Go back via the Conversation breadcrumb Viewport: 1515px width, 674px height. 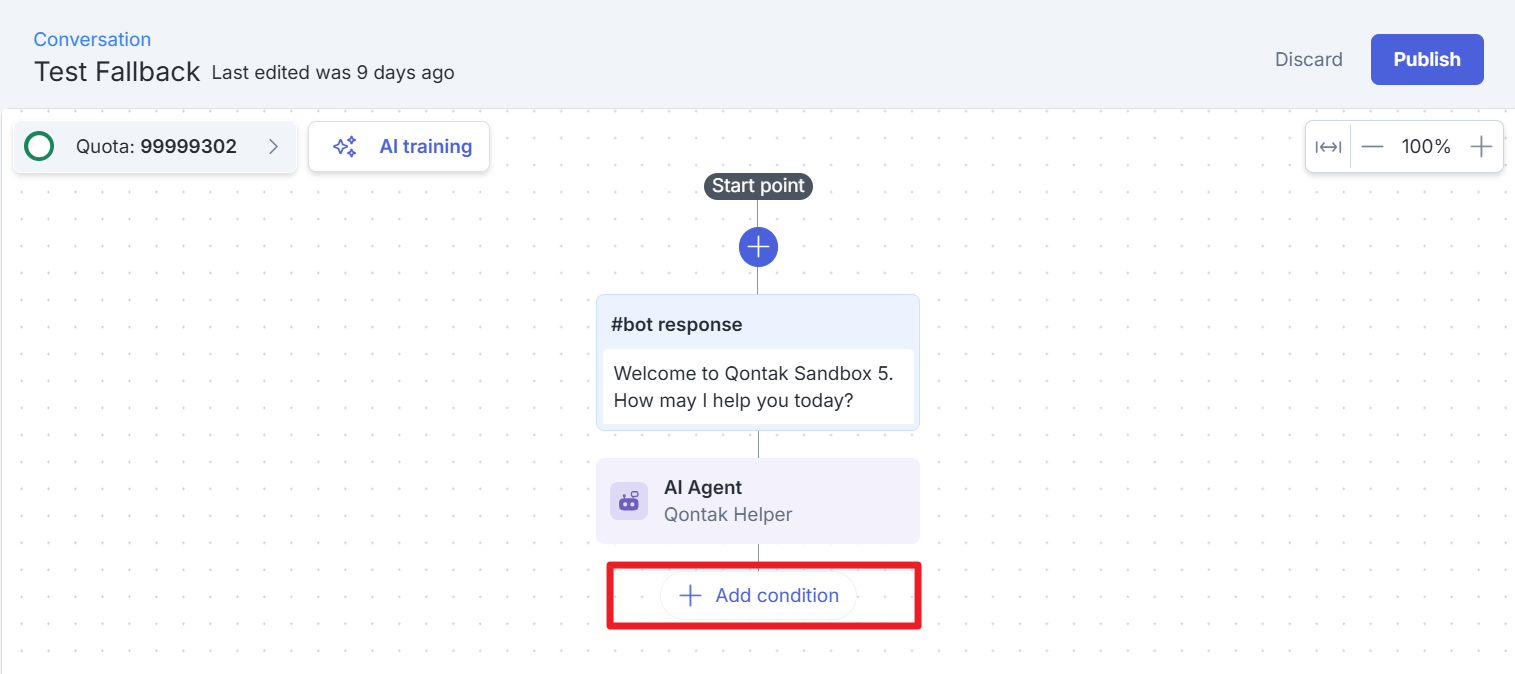[92, 39]
